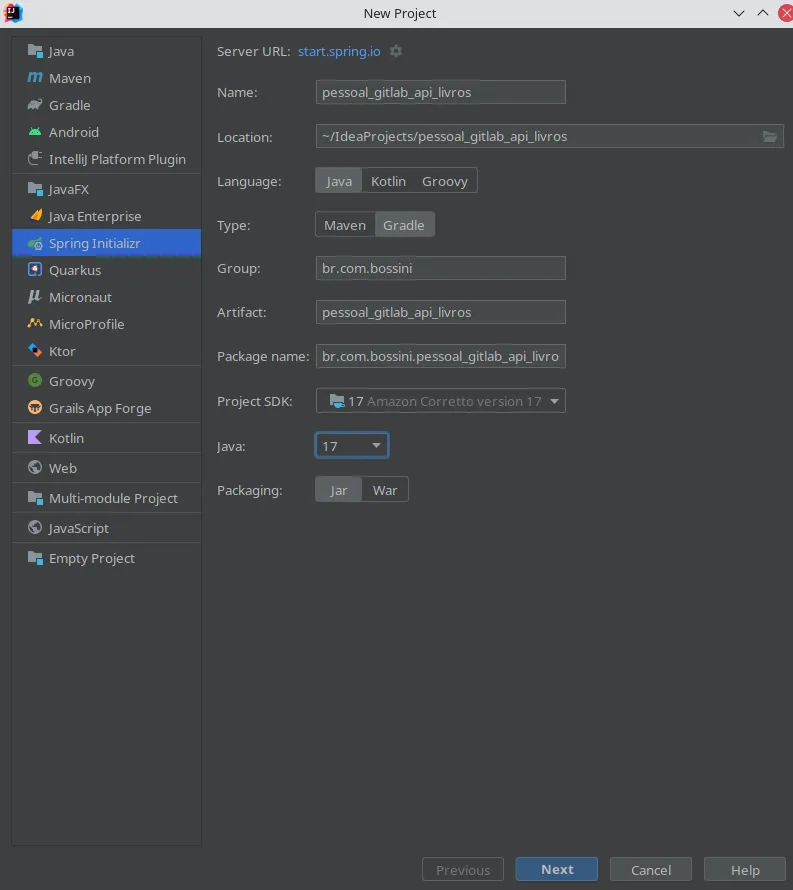The width and height of the screenshot is (793, 890).
Task: Select Jar packaging
Action: click(x=338, y=490)
